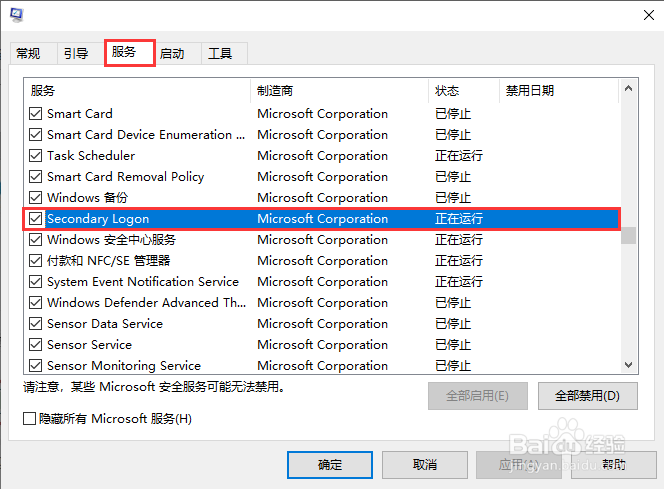The image size is (664, 489).
Task: Select Smart Card Device Enumeration service name
Action: coord(146,135)
